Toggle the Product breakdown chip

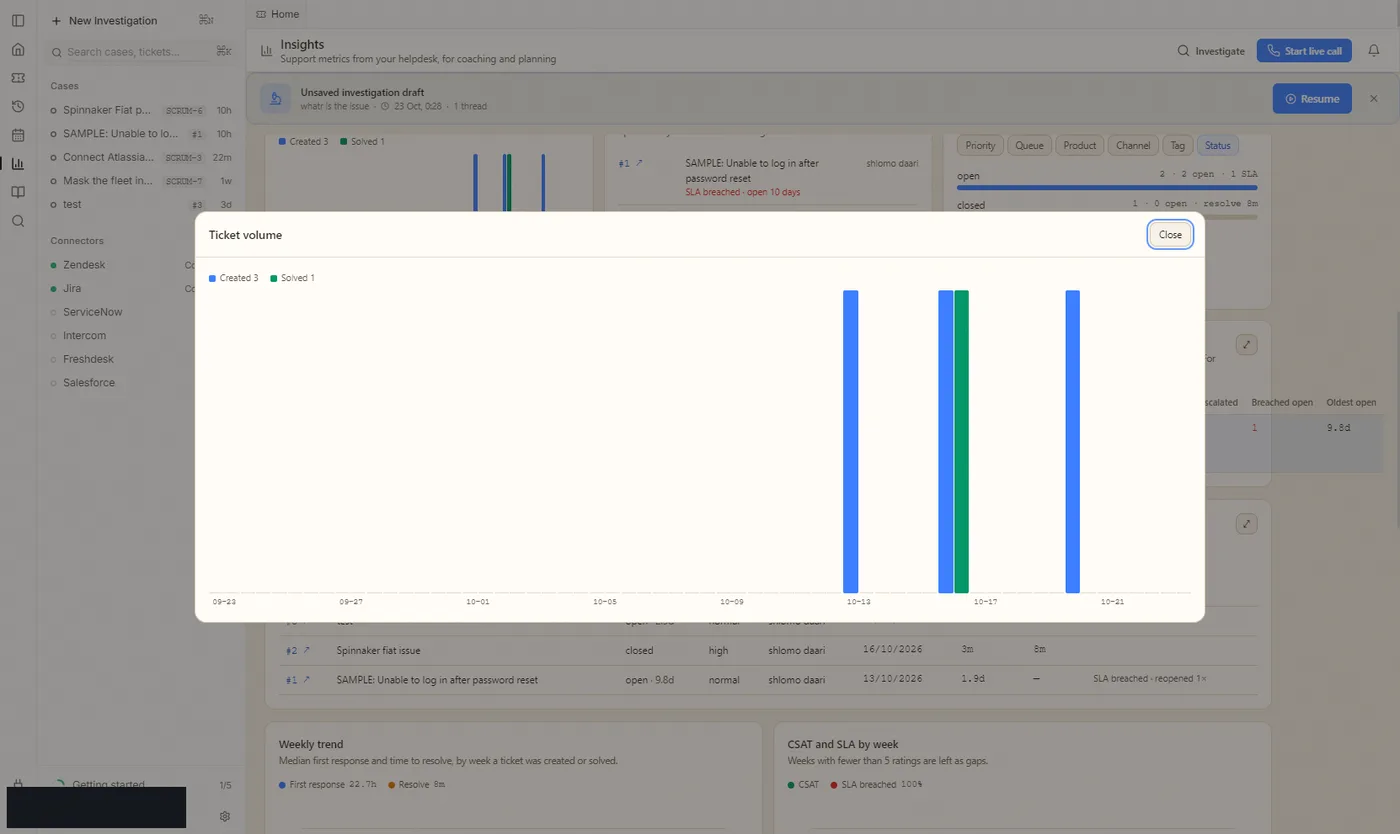[x=1079, y=146]
